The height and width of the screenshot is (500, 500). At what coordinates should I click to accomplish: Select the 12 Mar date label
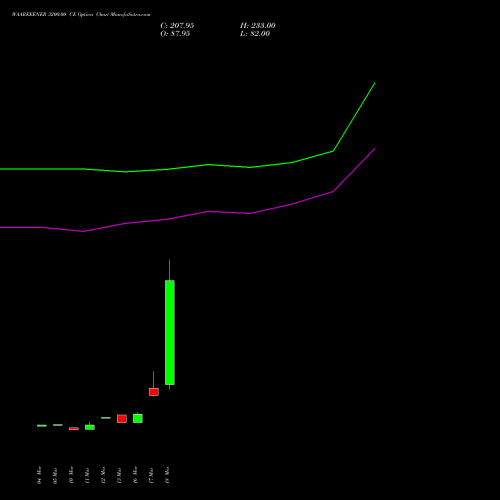click(x=103, y=475)
